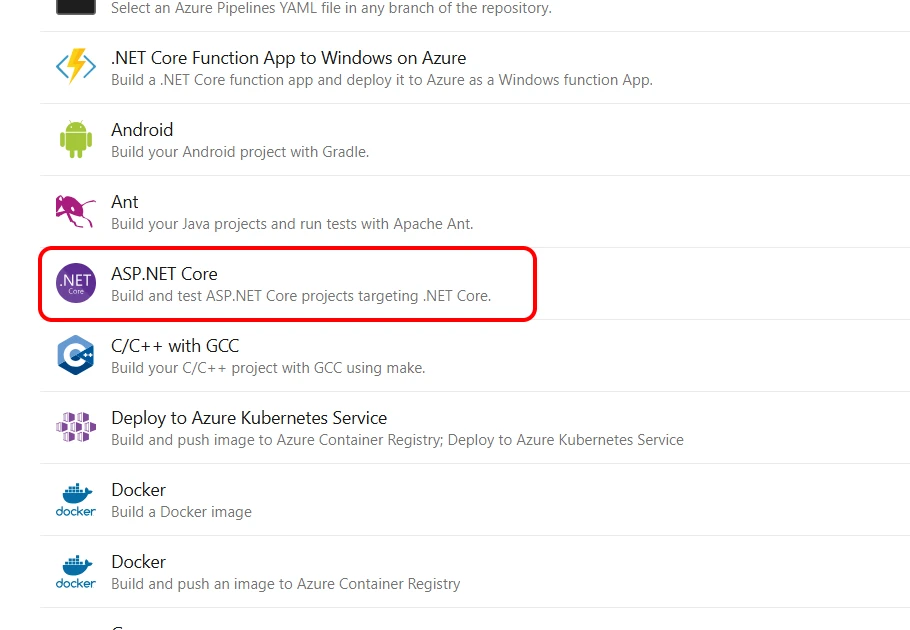Image resolution: width=910 pixels, height=630 pixels.
Task: Pick the 'Ant' template title
Action: pos(125,202)
